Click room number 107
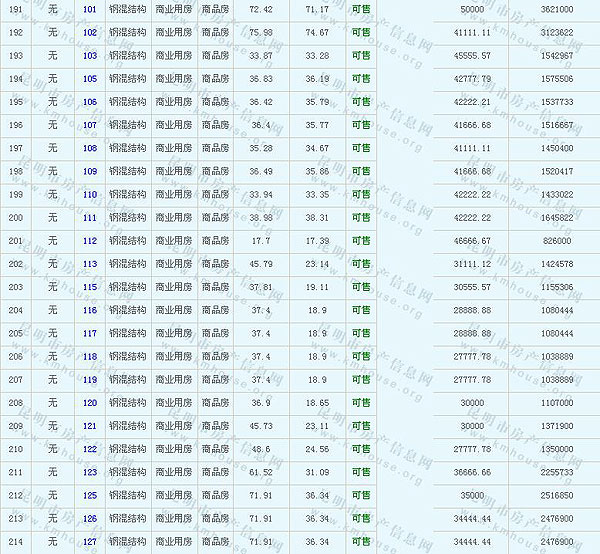 (x=90, y=125)
